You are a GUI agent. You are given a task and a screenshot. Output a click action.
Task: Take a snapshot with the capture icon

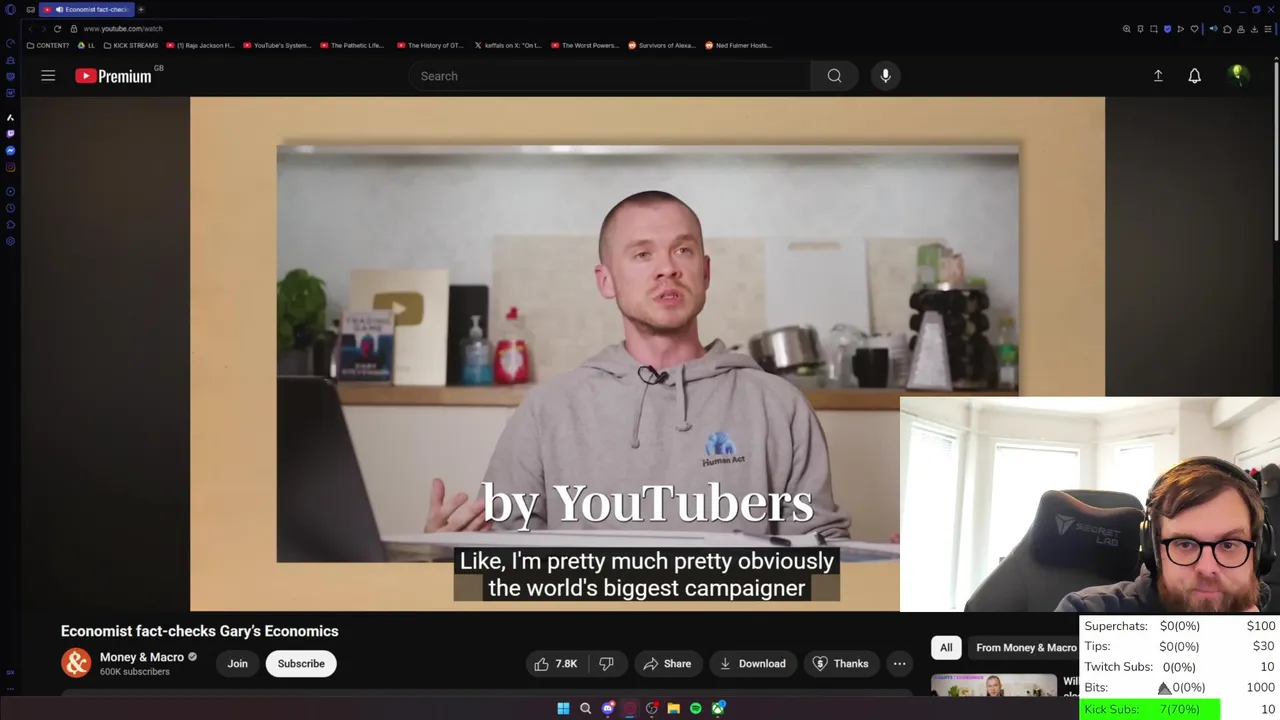tap(1154, 29)
